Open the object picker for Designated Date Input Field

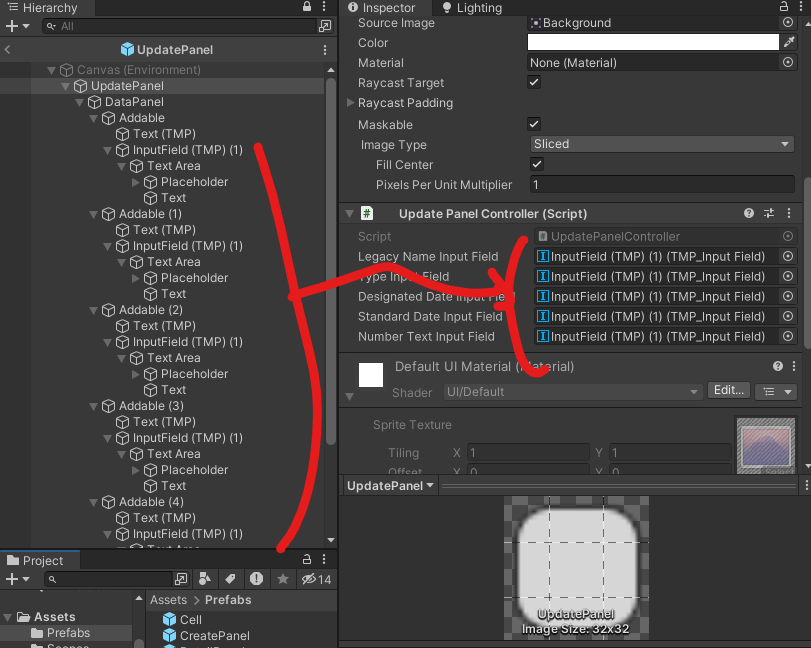point(788,296)
